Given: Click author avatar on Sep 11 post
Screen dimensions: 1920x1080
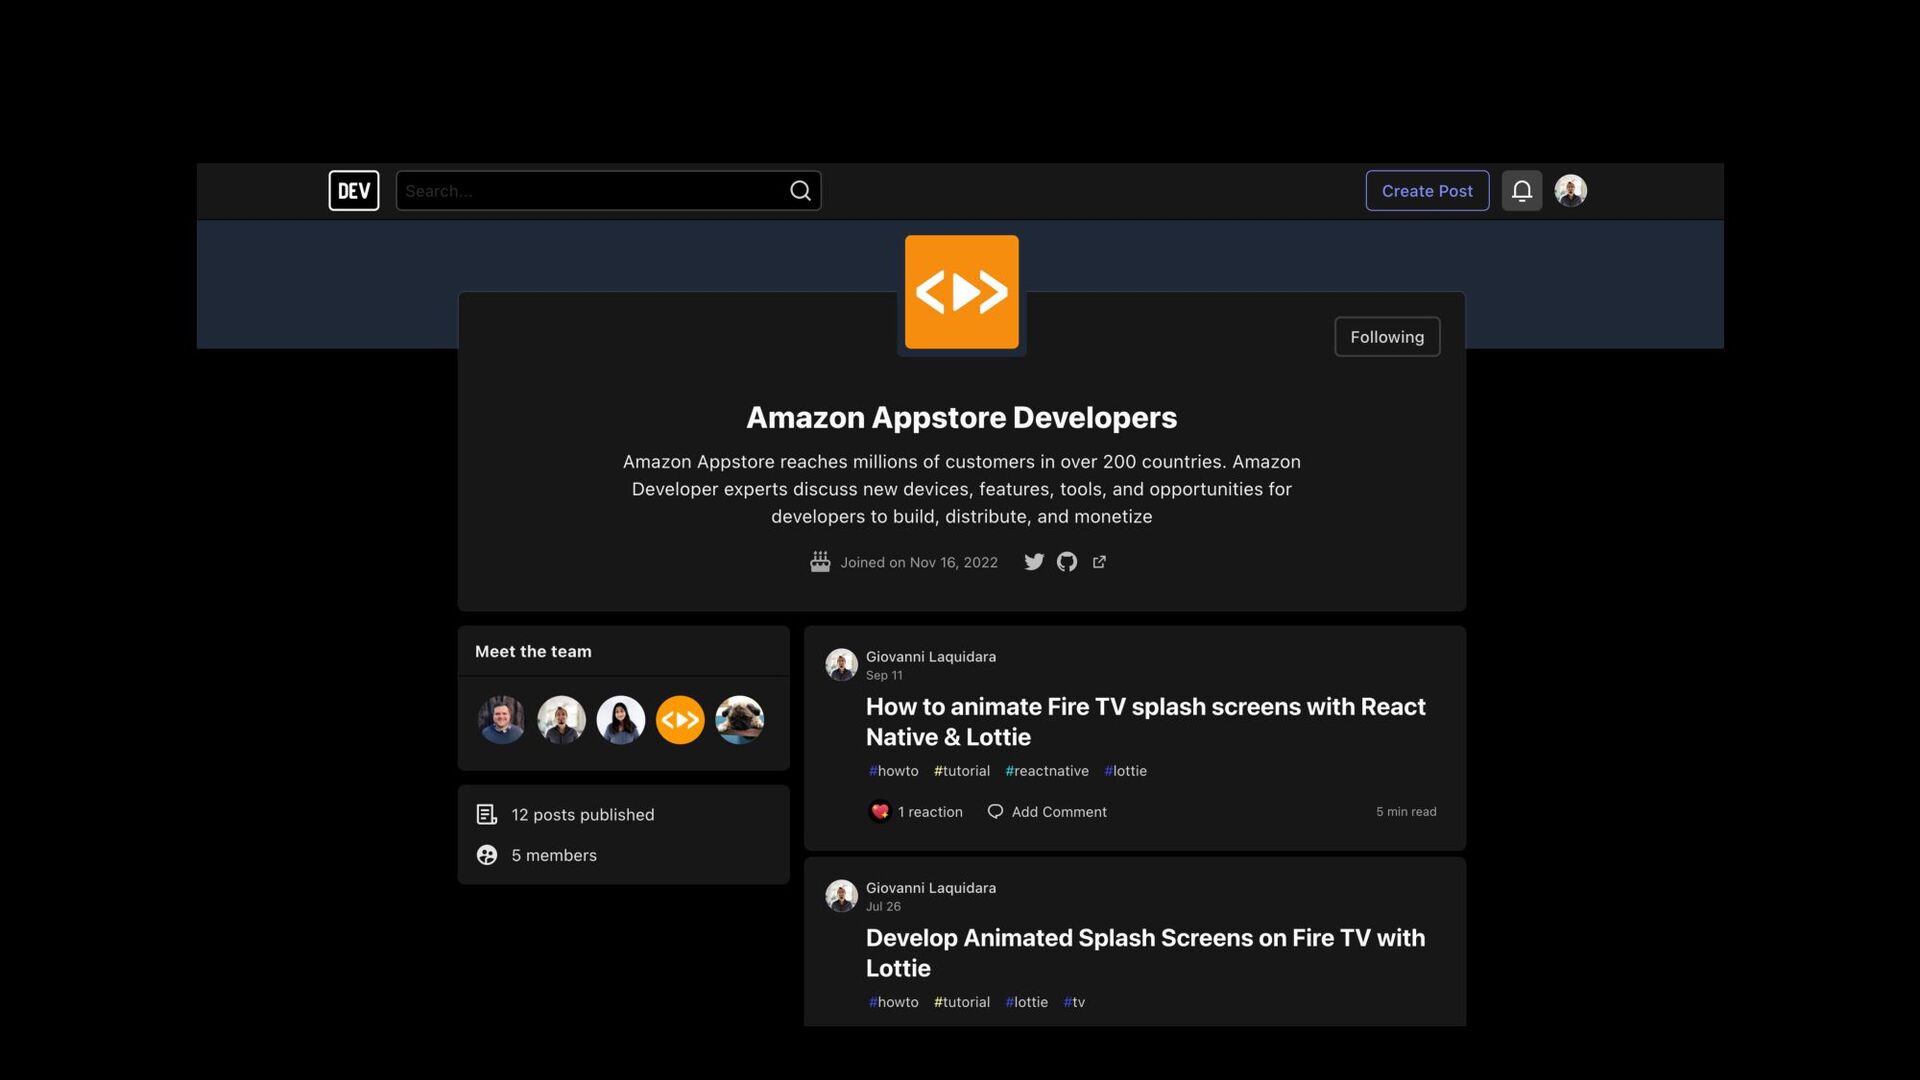Looking at the screenshot, I should [x=841, y=665].
